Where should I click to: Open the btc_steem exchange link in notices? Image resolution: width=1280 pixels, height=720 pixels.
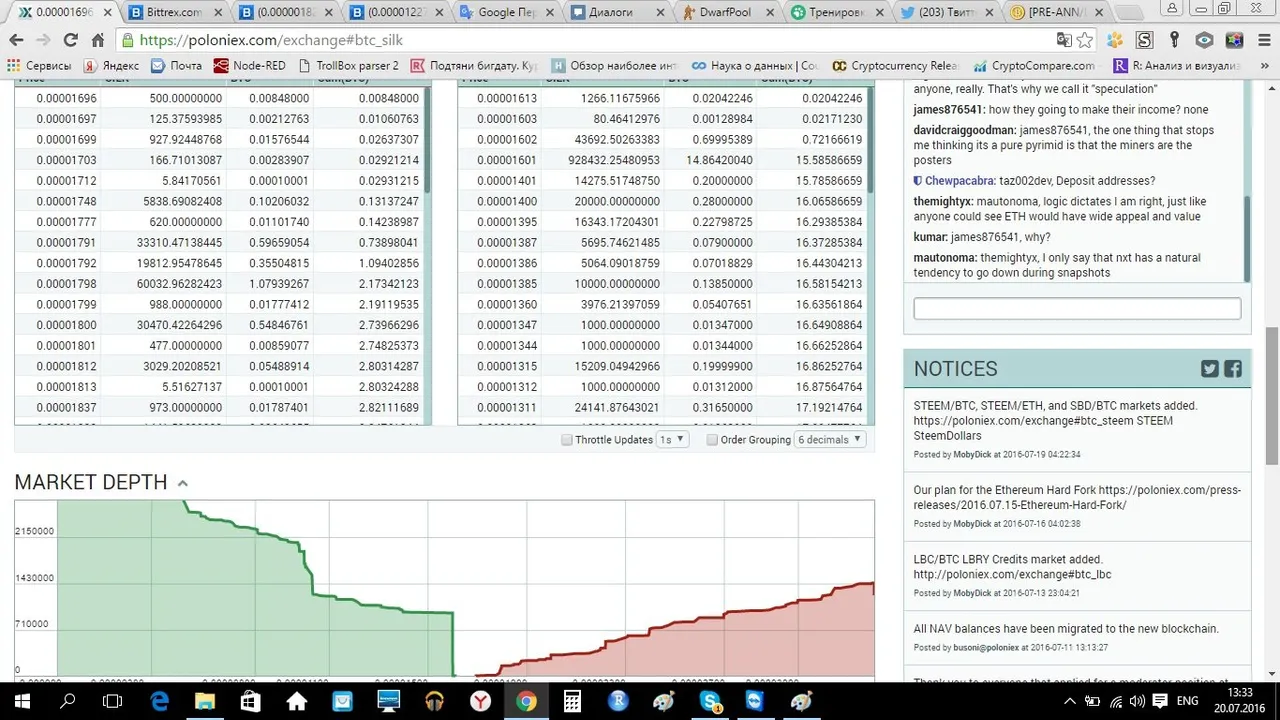pyautogui.click(x=1024, y=421)
